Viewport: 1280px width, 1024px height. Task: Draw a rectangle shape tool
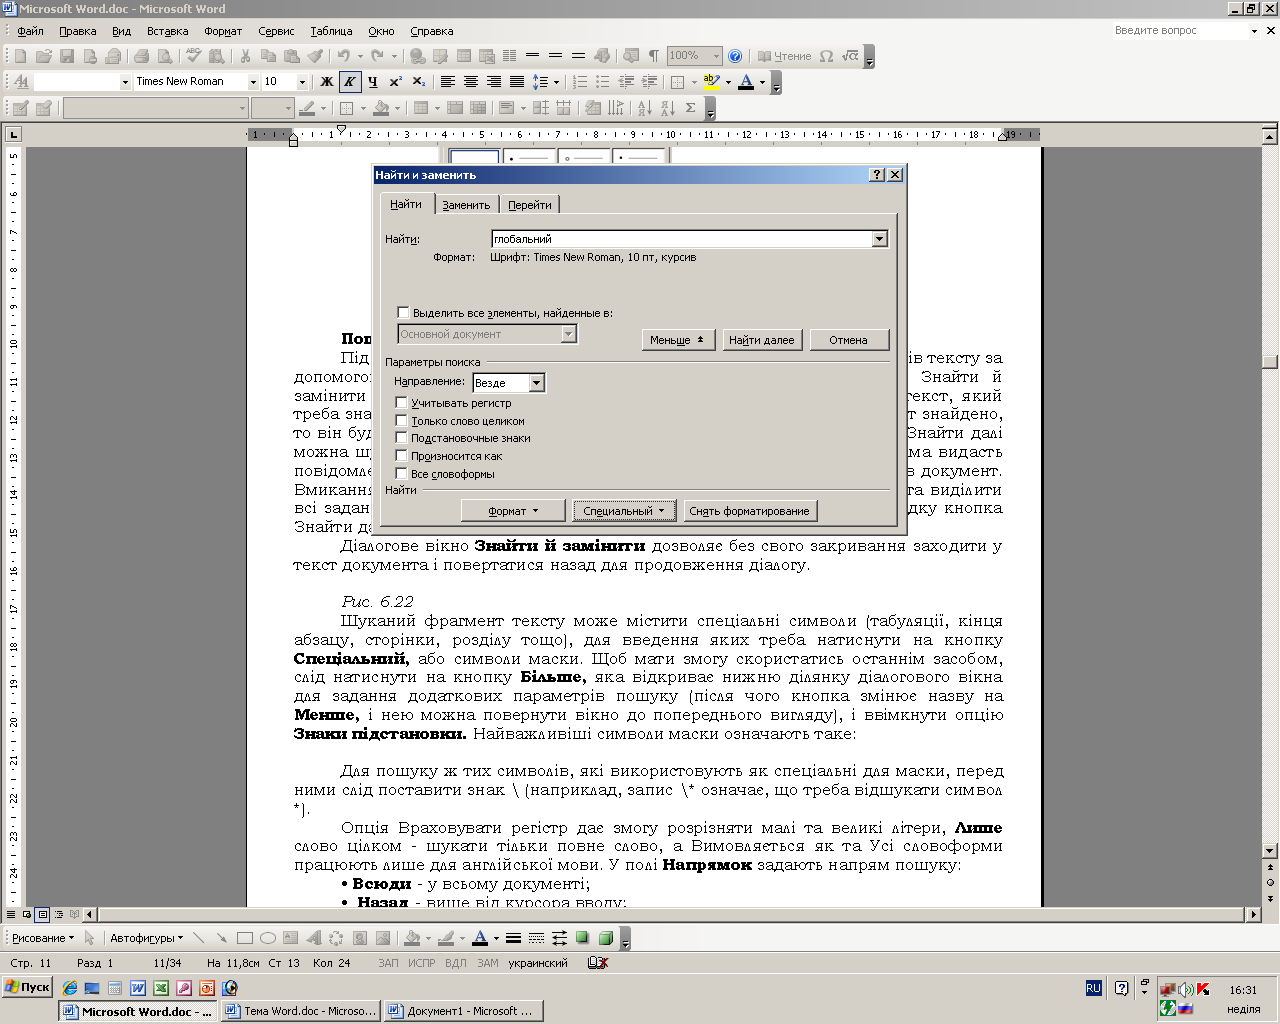245,938
